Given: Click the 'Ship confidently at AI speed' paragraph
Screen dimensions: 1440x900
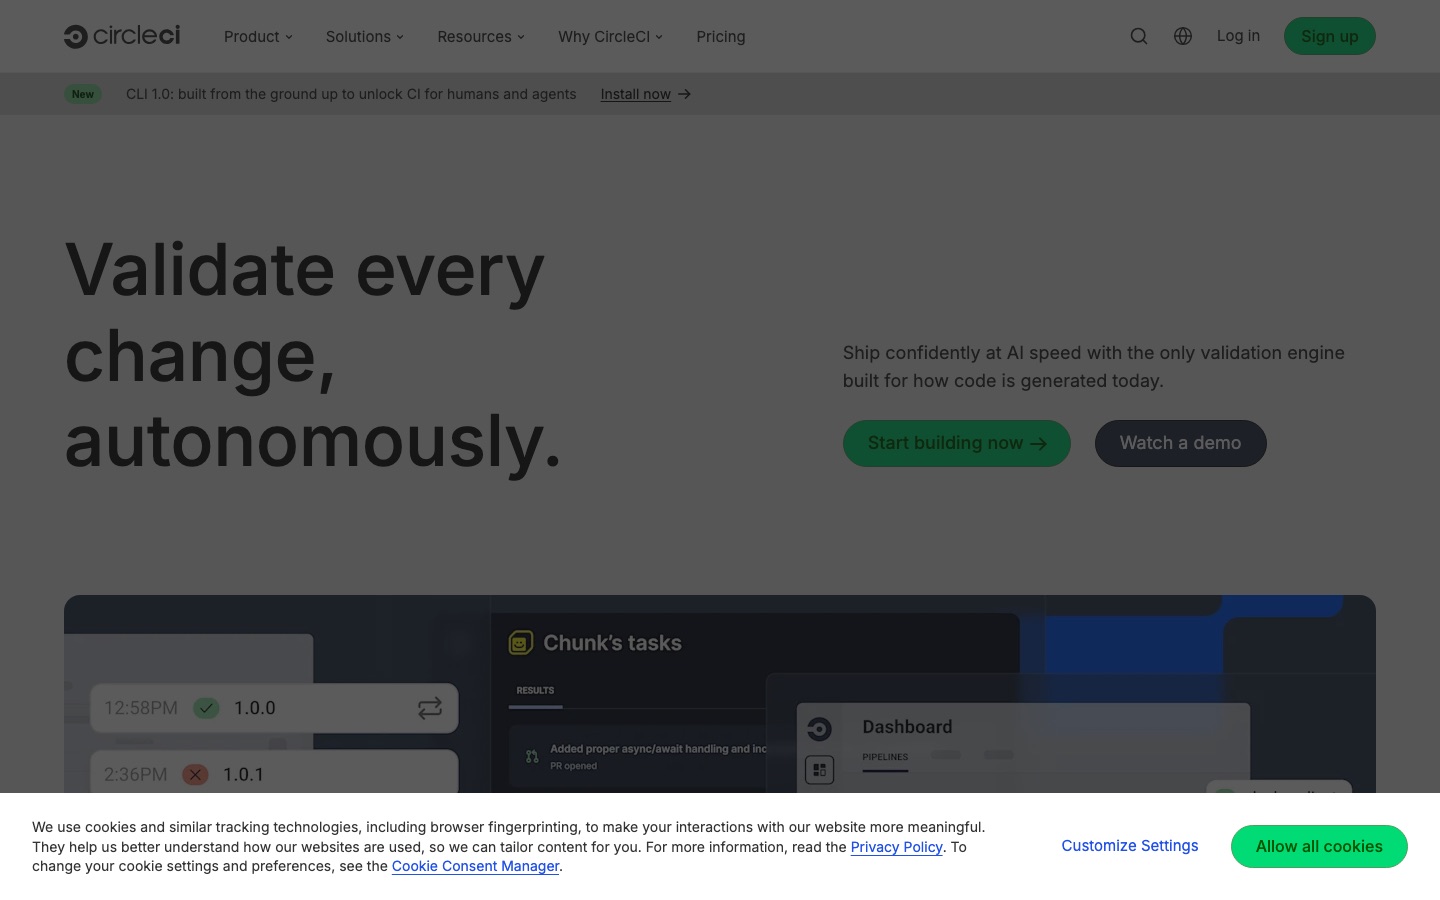Looking at the screenshot, I should 1094,367.
